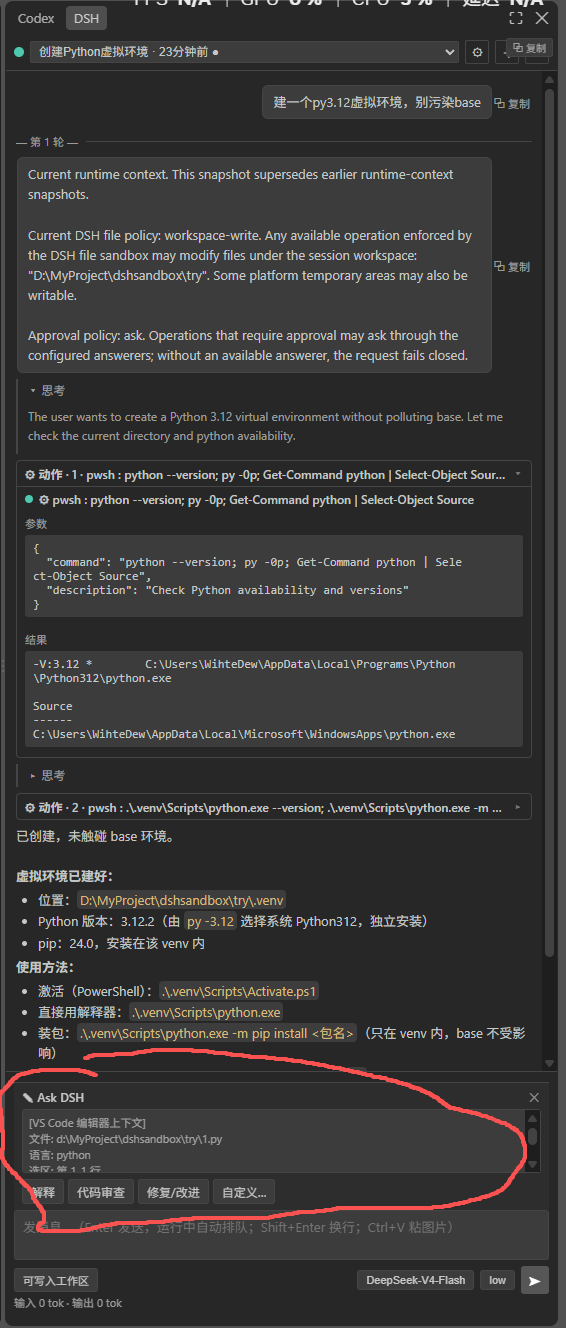
Task: Click the 结果 label
Action: click(36, 640)
